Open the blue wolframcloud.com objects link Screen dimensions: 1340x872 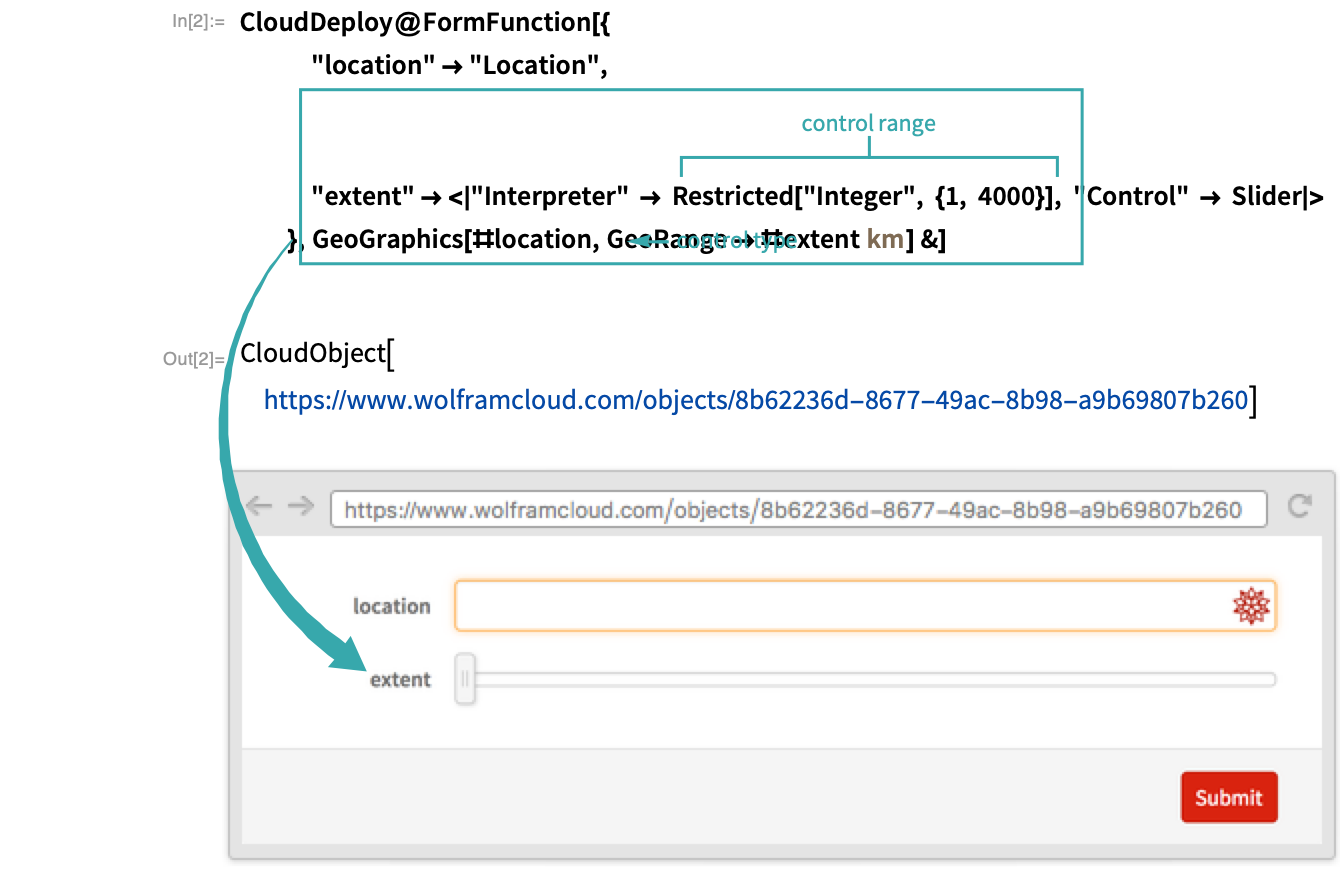point(755,400)
